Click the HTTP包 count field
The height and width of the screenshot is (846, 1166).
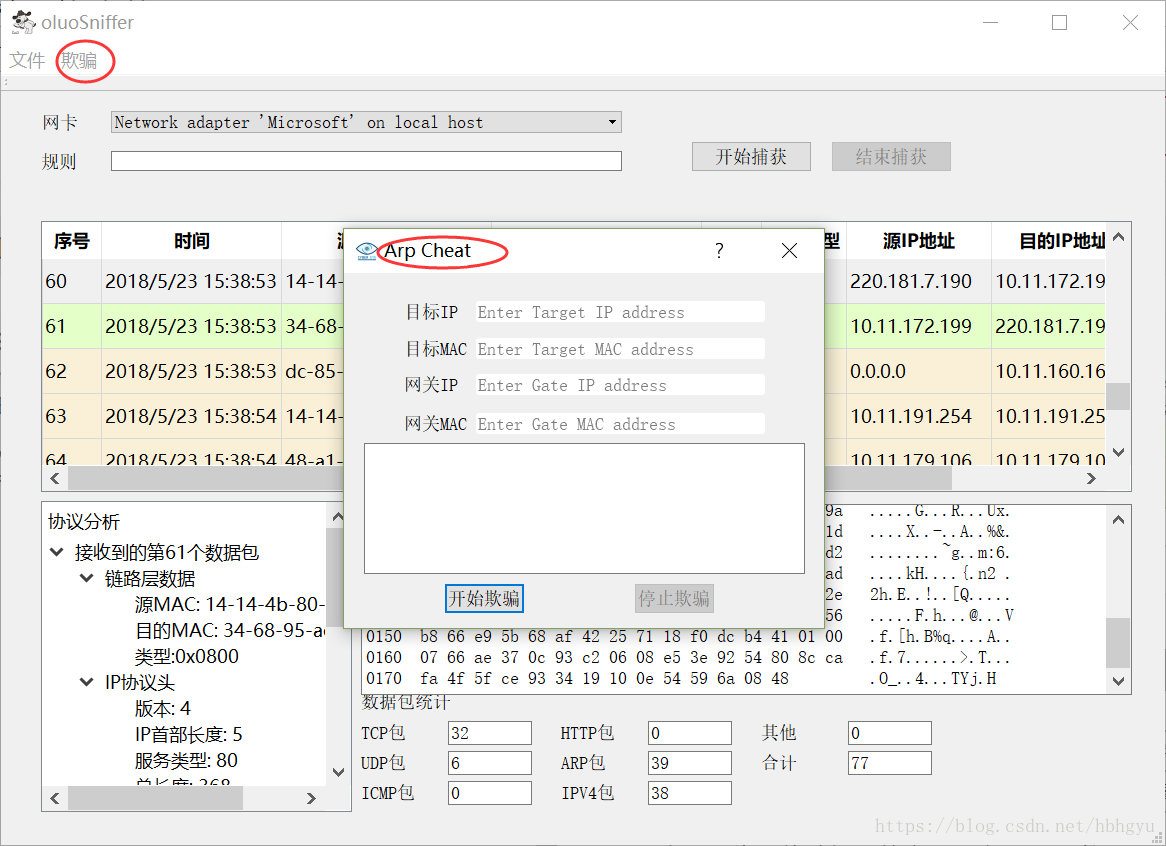tap(689, 733)
